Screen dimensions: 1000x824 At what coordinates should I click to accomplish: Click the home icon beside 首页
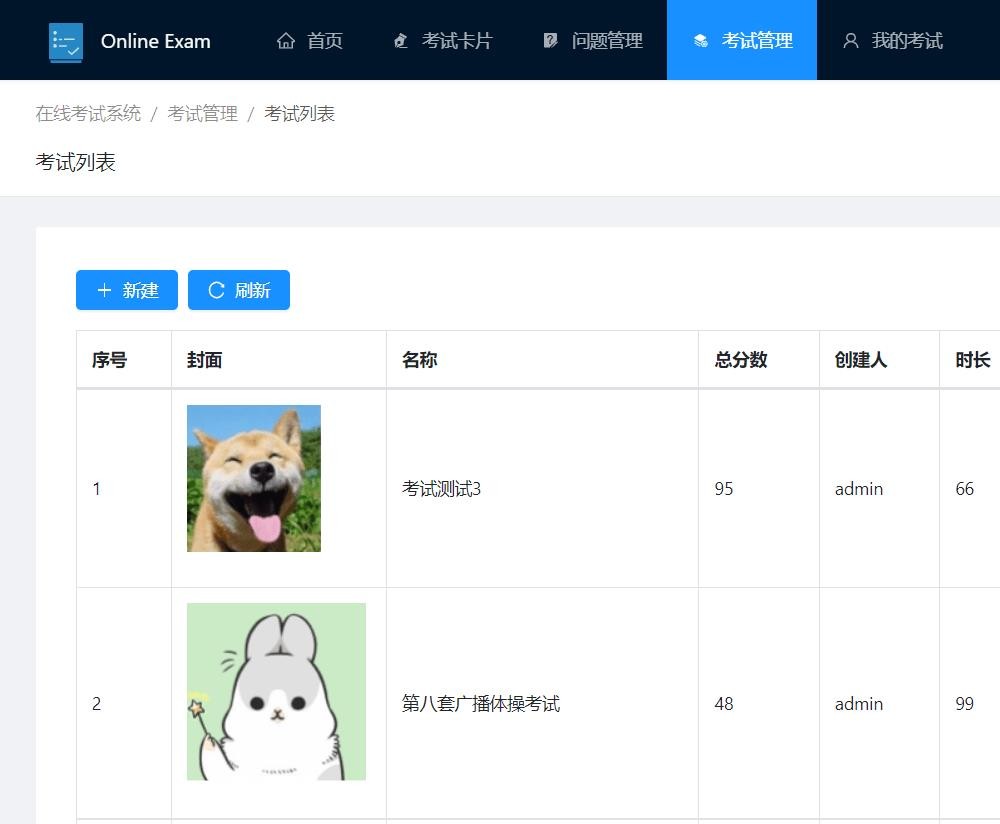286,41
